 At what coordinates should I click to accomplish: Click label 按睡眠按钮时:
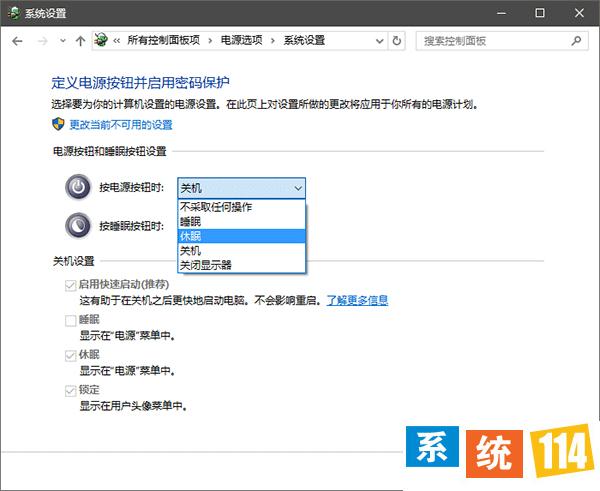[131, 226]
